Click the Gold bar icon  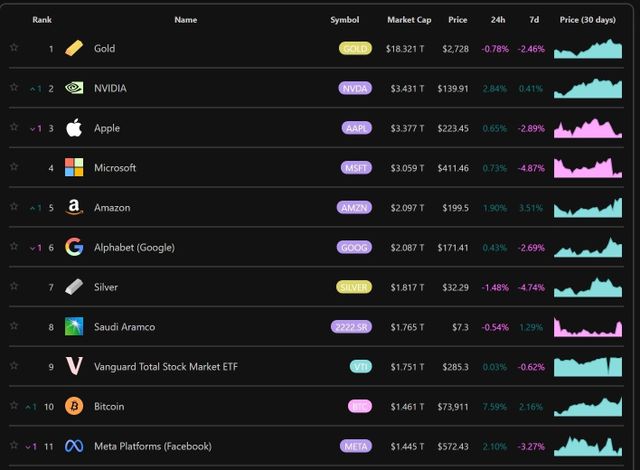click(74, 48)
